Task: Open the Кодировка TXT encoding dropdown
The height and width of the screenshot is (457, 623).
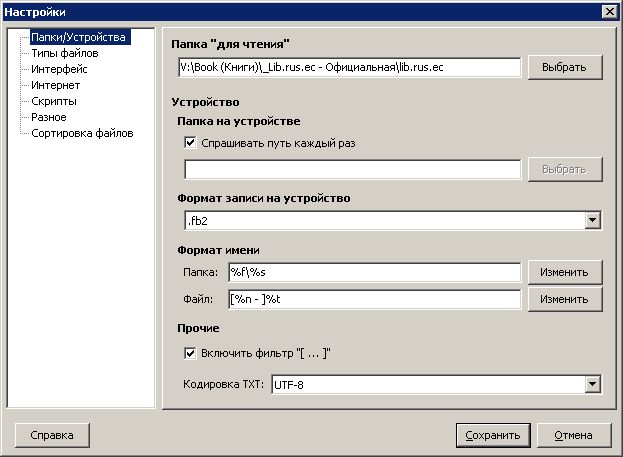Action: coord(592,384)
